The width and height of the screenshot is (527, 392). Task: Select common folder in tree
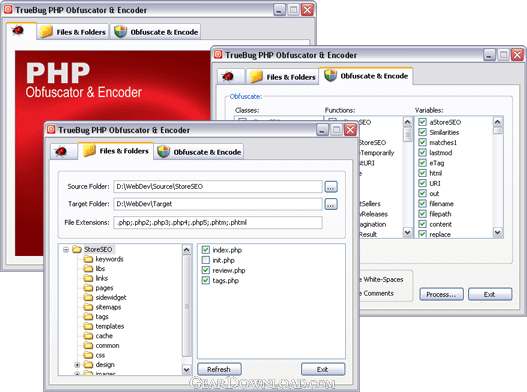click(107, 346)
